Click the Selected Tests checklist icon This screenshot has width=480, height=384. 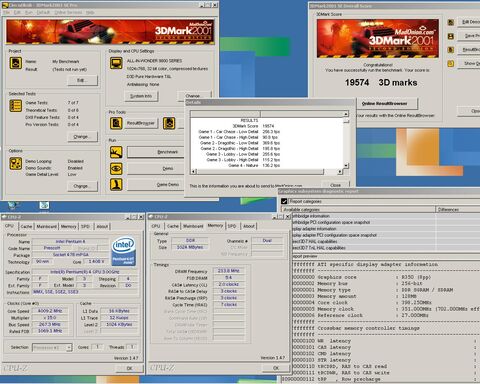pos(16,106)
